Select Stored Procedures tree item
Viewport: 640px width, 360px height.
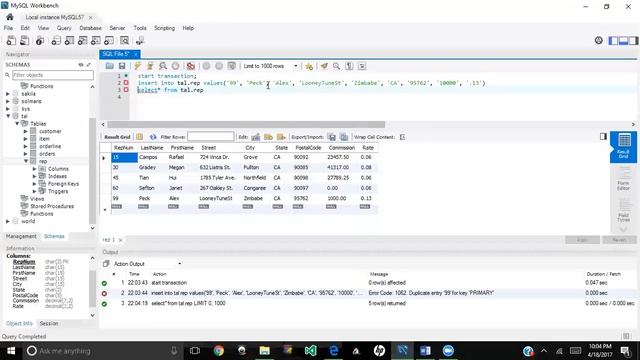pos(52,206)
